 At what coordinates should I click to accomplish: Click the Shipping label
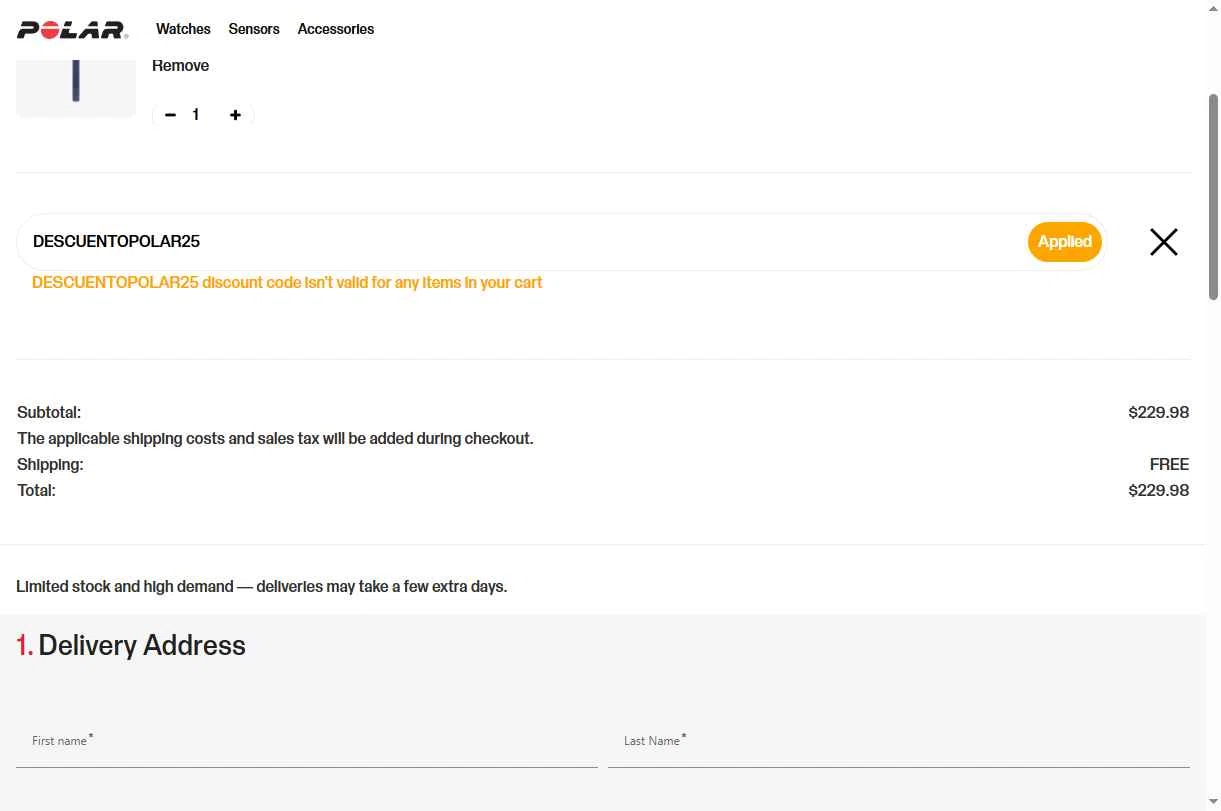[x=50, y=464]
